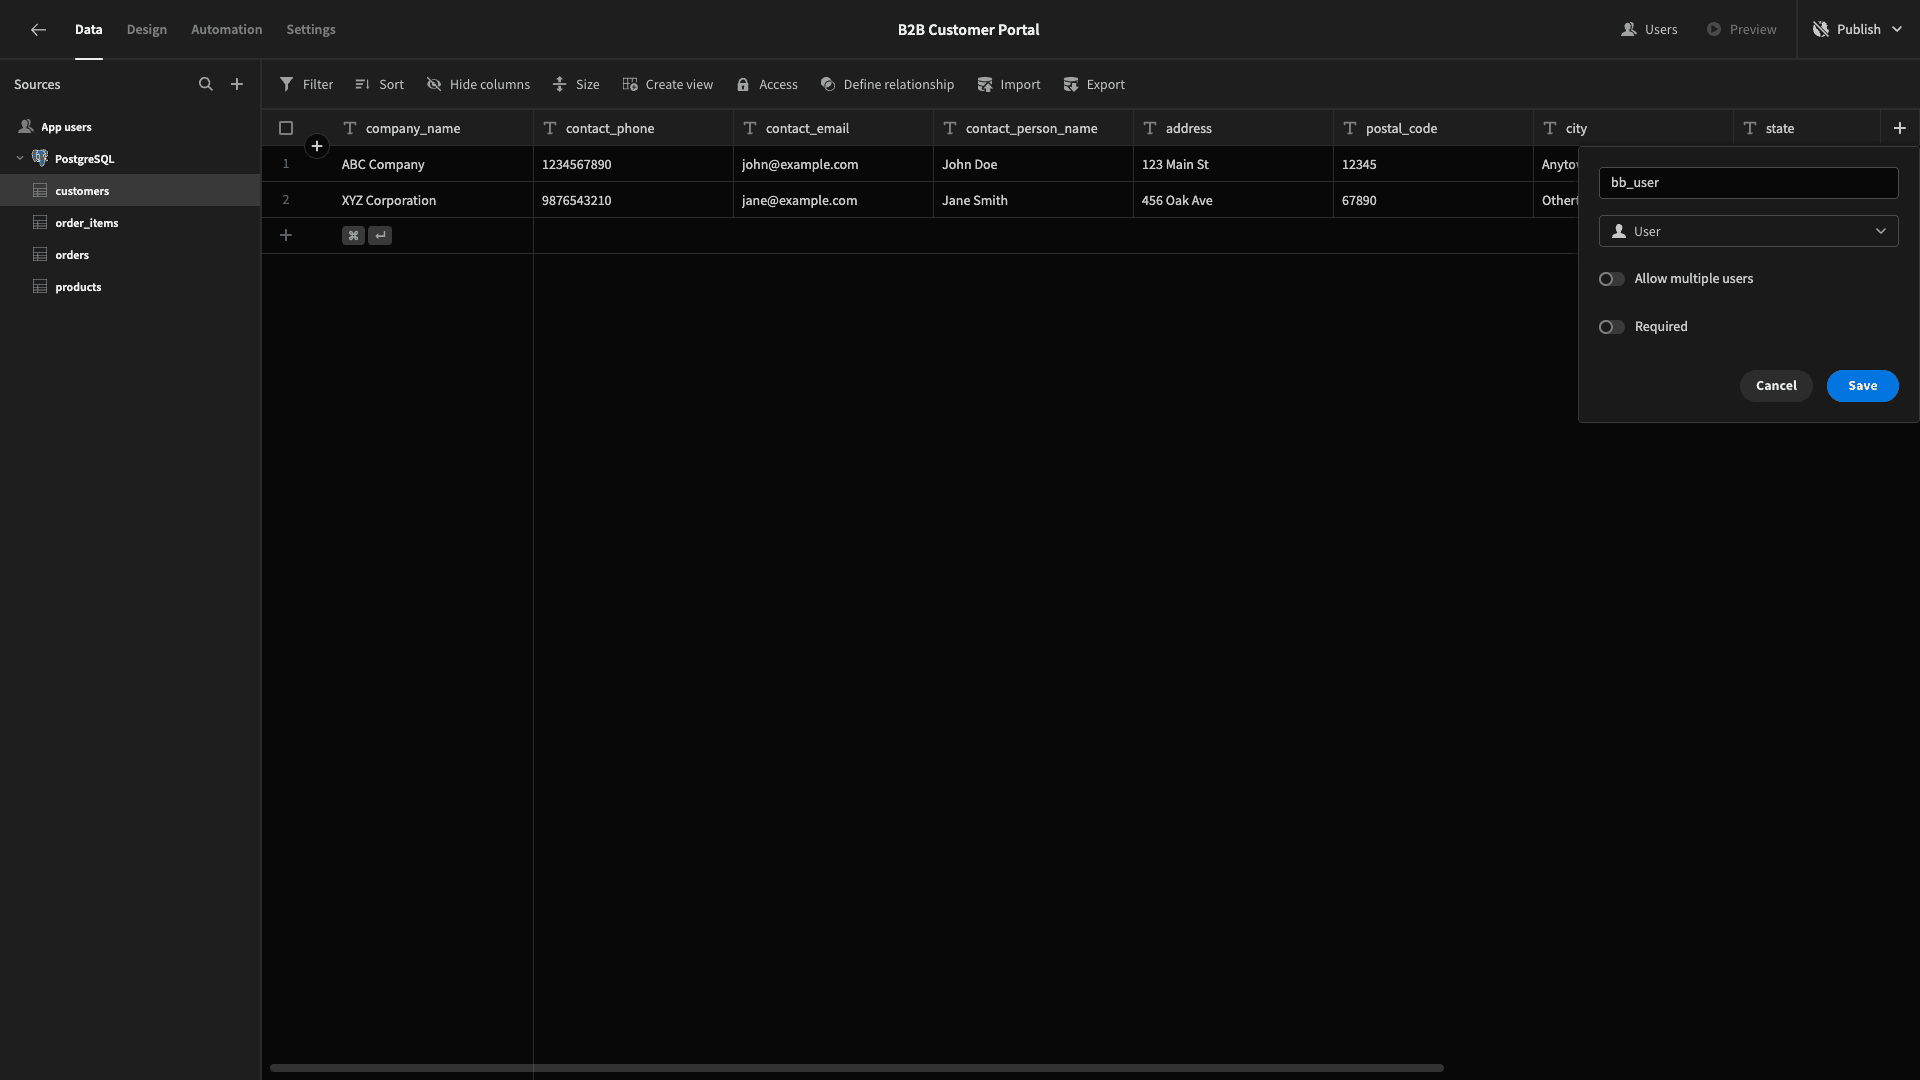Switch to the Design tab
Screen dimensions: 1920x1080
pos(147,30)
